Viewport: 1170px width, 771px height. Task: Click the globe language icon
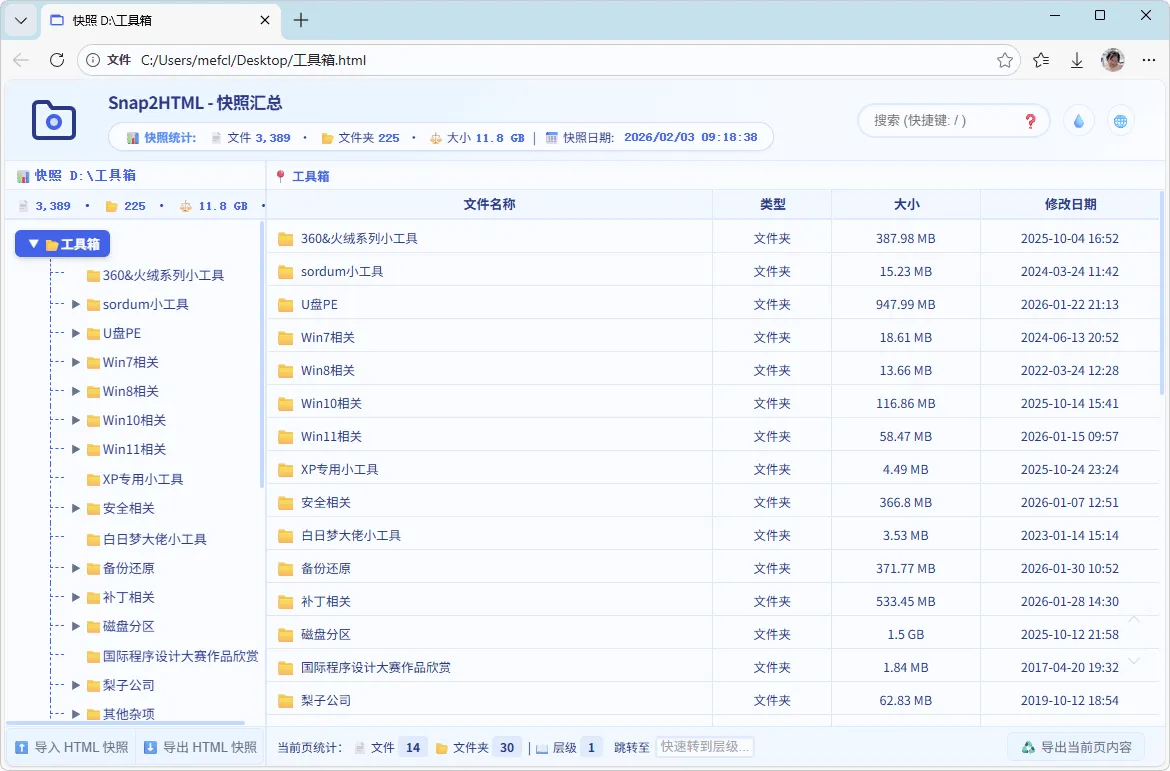[1120, 121]
